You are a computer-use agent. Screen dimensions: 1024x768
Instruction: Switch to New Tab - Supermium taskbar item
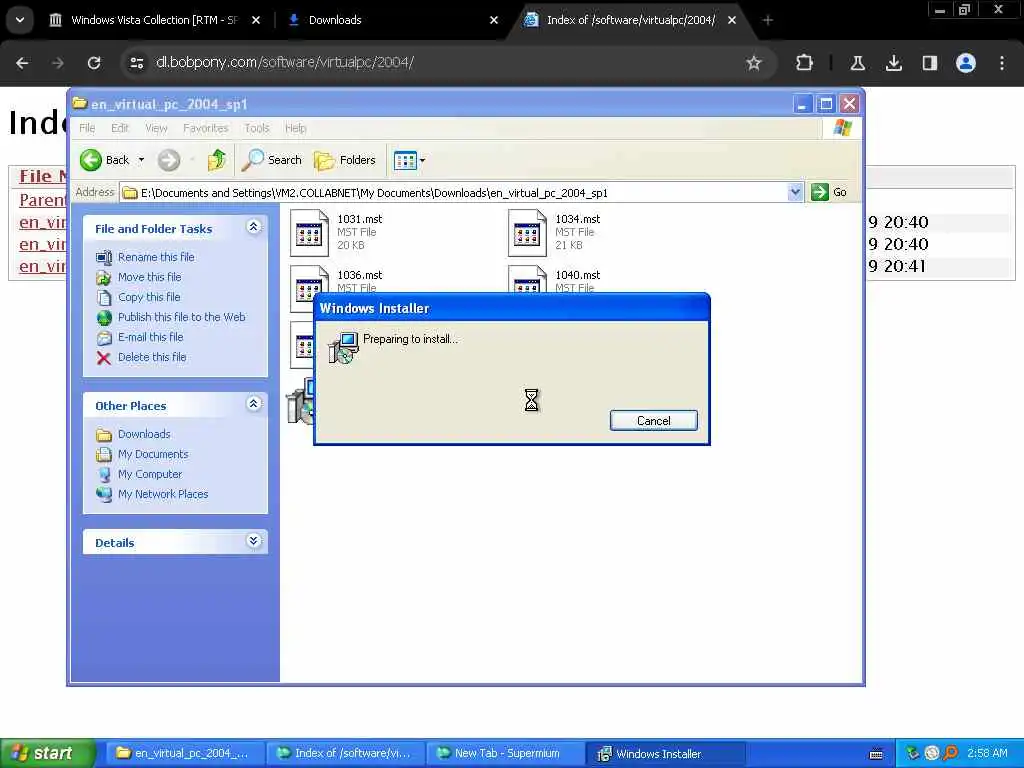(x=505, y=753)
